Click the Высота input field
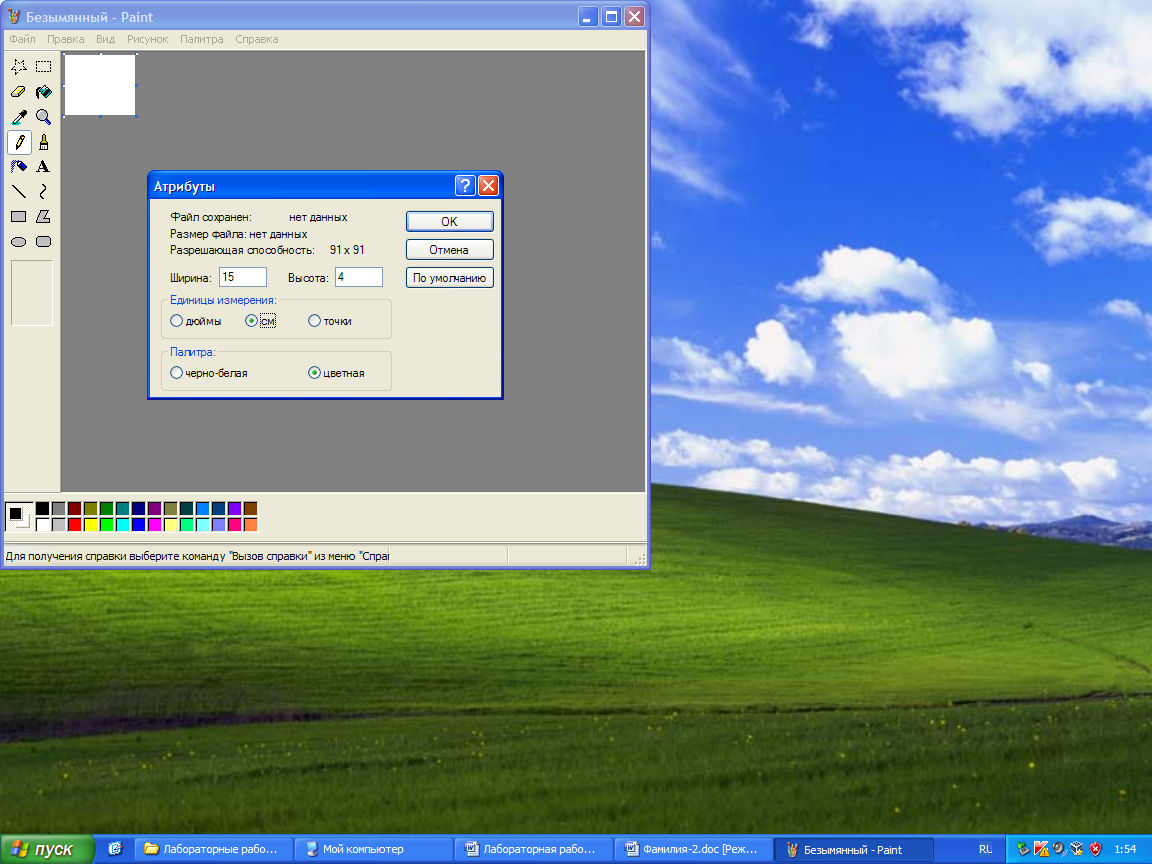The width and height of the screenshot is (1152, 864). (359, 277)
